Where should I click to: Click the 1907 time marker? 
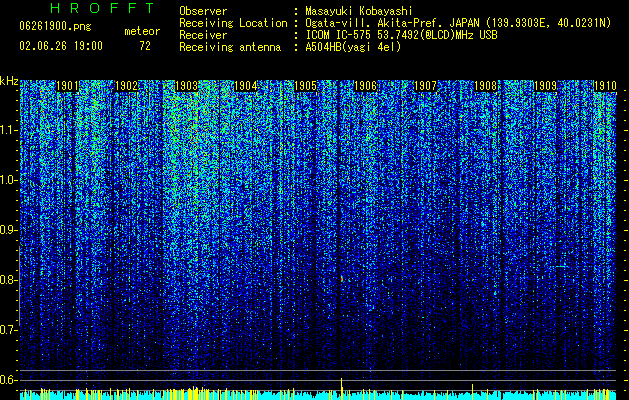coord(425,86)
